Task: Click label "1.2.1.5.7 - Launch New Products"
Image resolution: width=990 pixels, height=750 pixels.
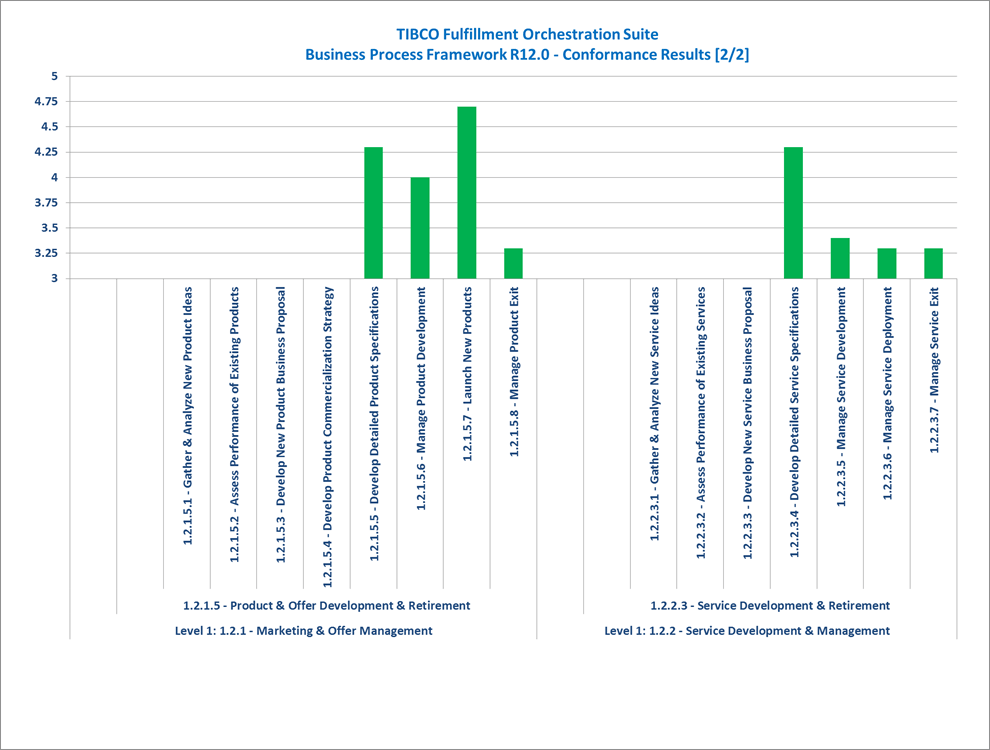Action: [x=468, y=374]
